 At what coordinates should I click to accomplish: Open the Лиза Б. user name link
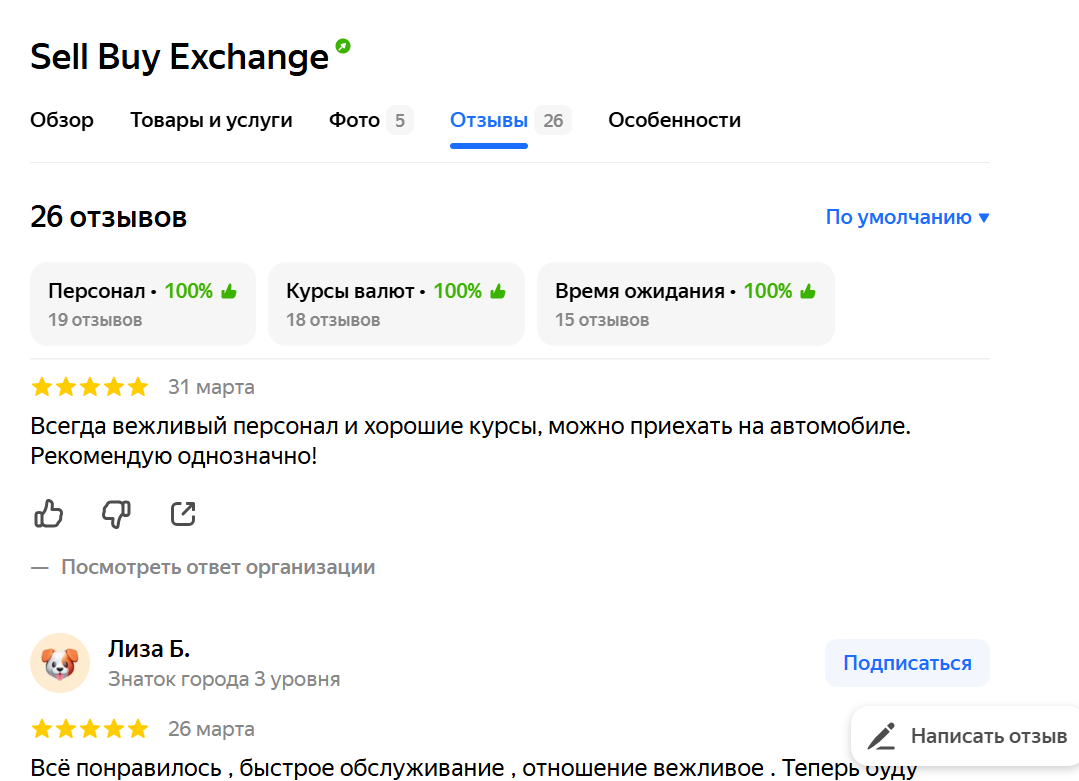(x=149, y=648)
